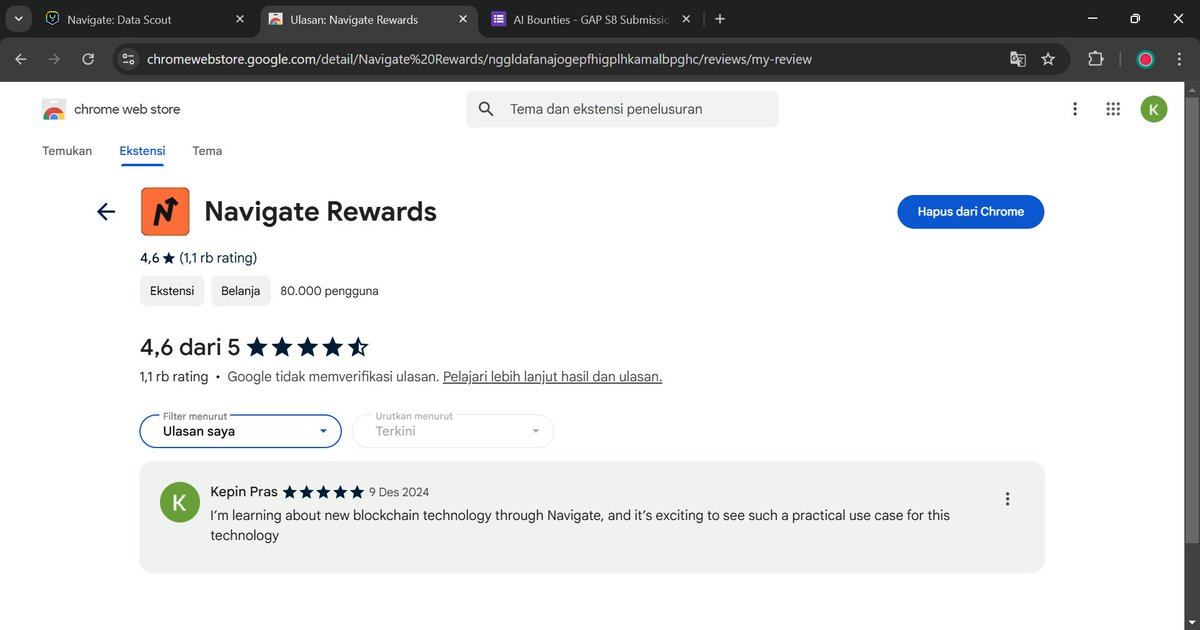Click the chrome web store logo
This screenshot has width=1200, height=630.
click(111, 109)
